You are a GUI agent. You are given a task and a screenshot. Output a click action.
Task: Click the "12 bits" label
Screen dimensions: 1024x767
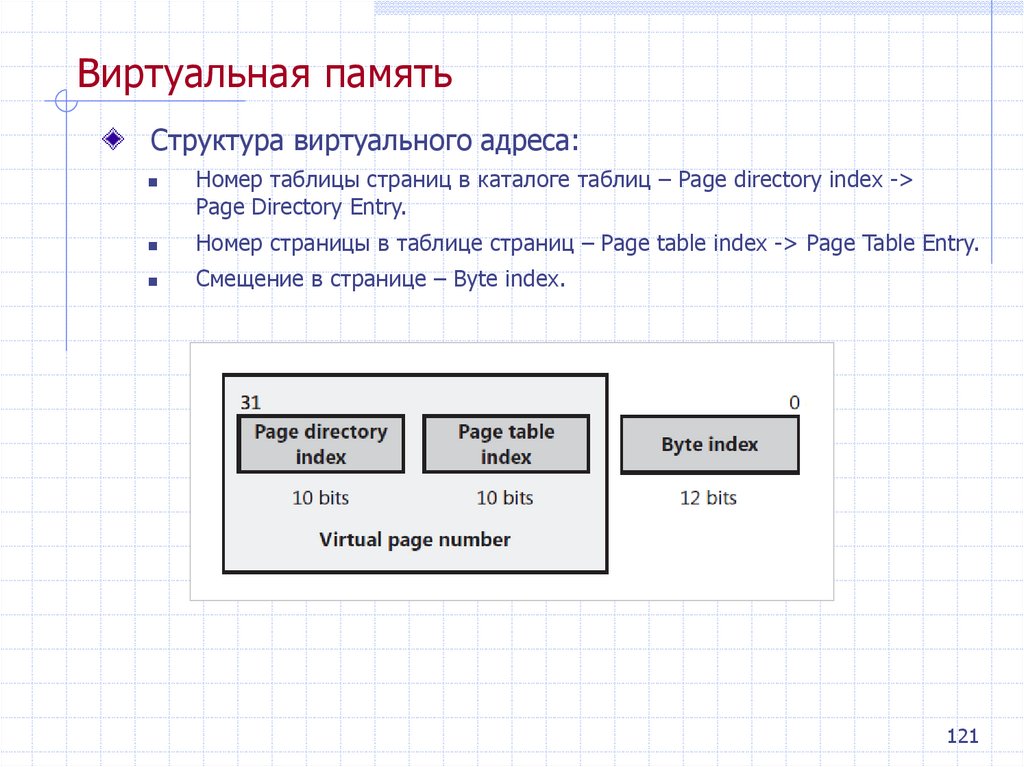pos(709,498)
